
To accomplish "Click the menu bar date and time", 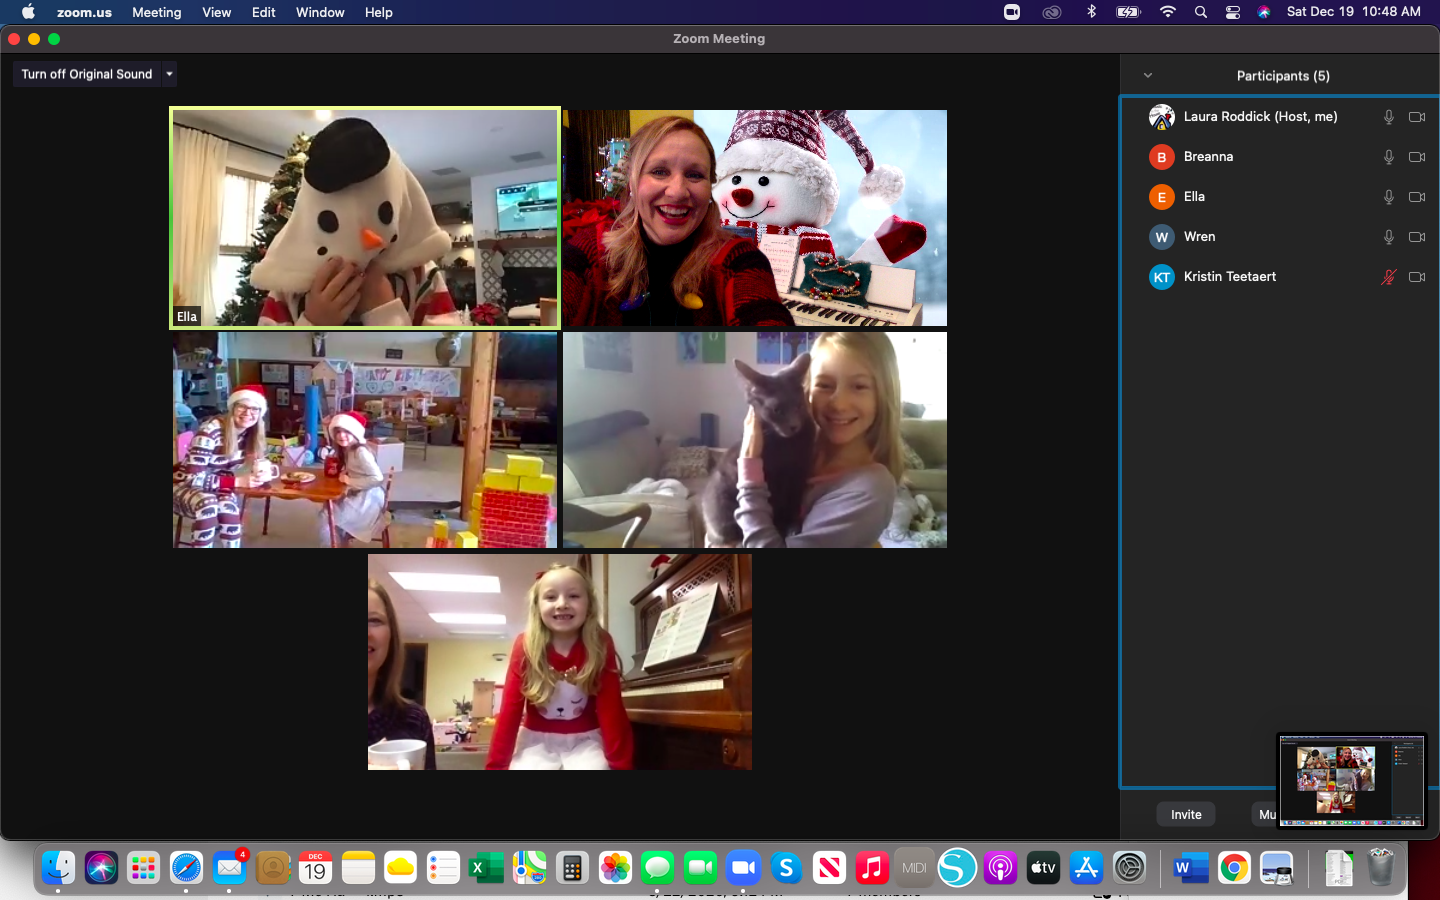I will coord(1353,12).
